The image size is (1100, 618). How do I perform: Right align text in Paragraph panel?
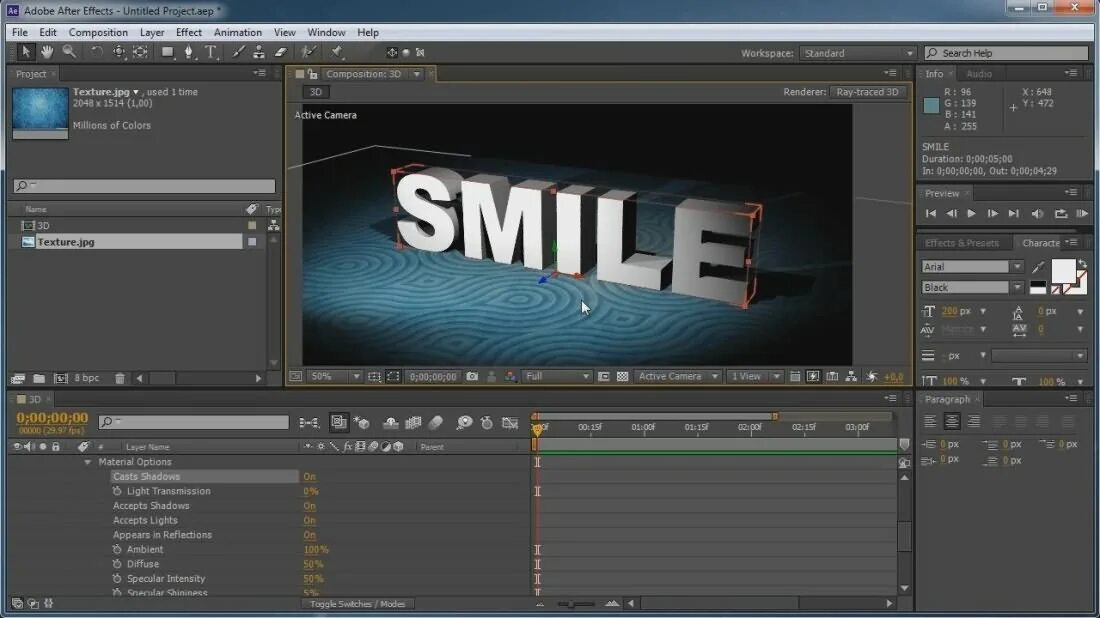coord(974,422)
